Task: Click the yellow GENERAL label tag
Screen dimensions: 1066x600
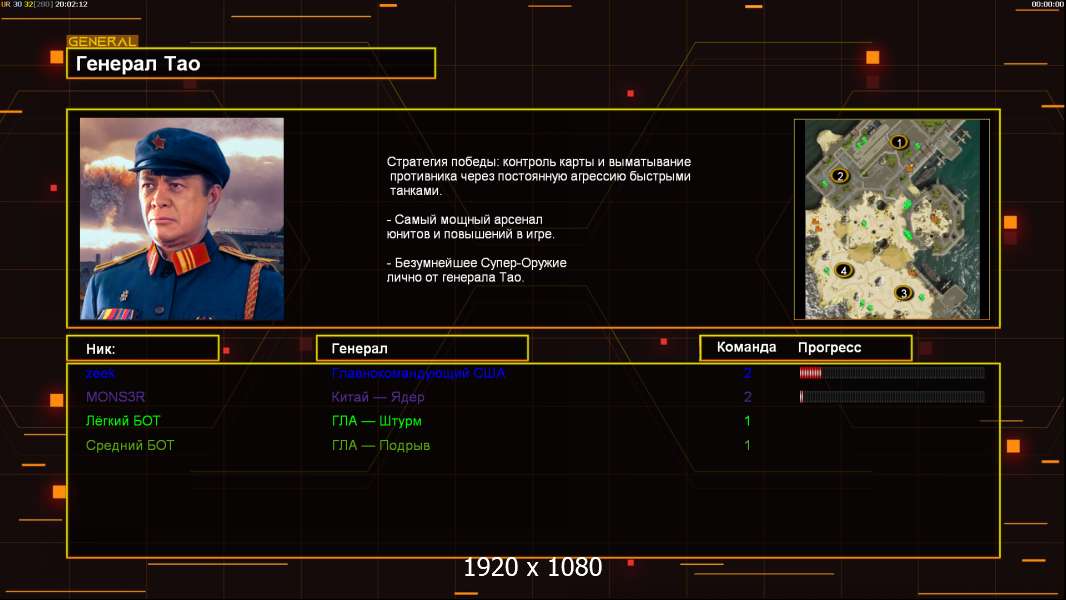Action: (x=103, y=41)
